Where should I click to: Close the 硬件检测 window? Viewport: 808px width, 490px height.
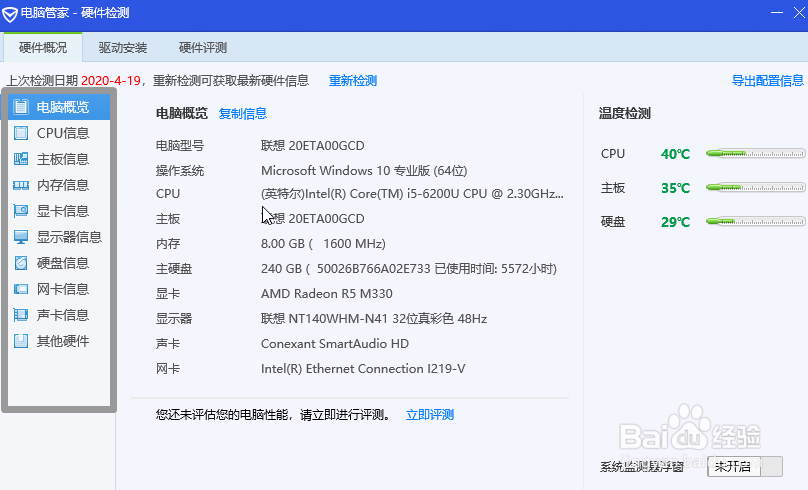click(800, 12)
